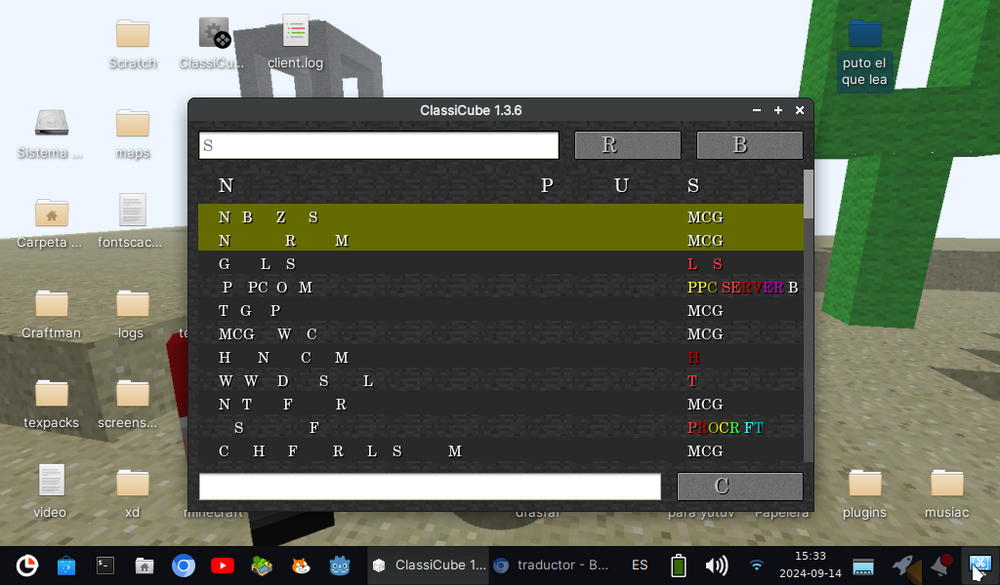Viewport: 1000px width, 585px height.
Task: Select the 'W W D S L' server row
Action: tap(501, 381)
